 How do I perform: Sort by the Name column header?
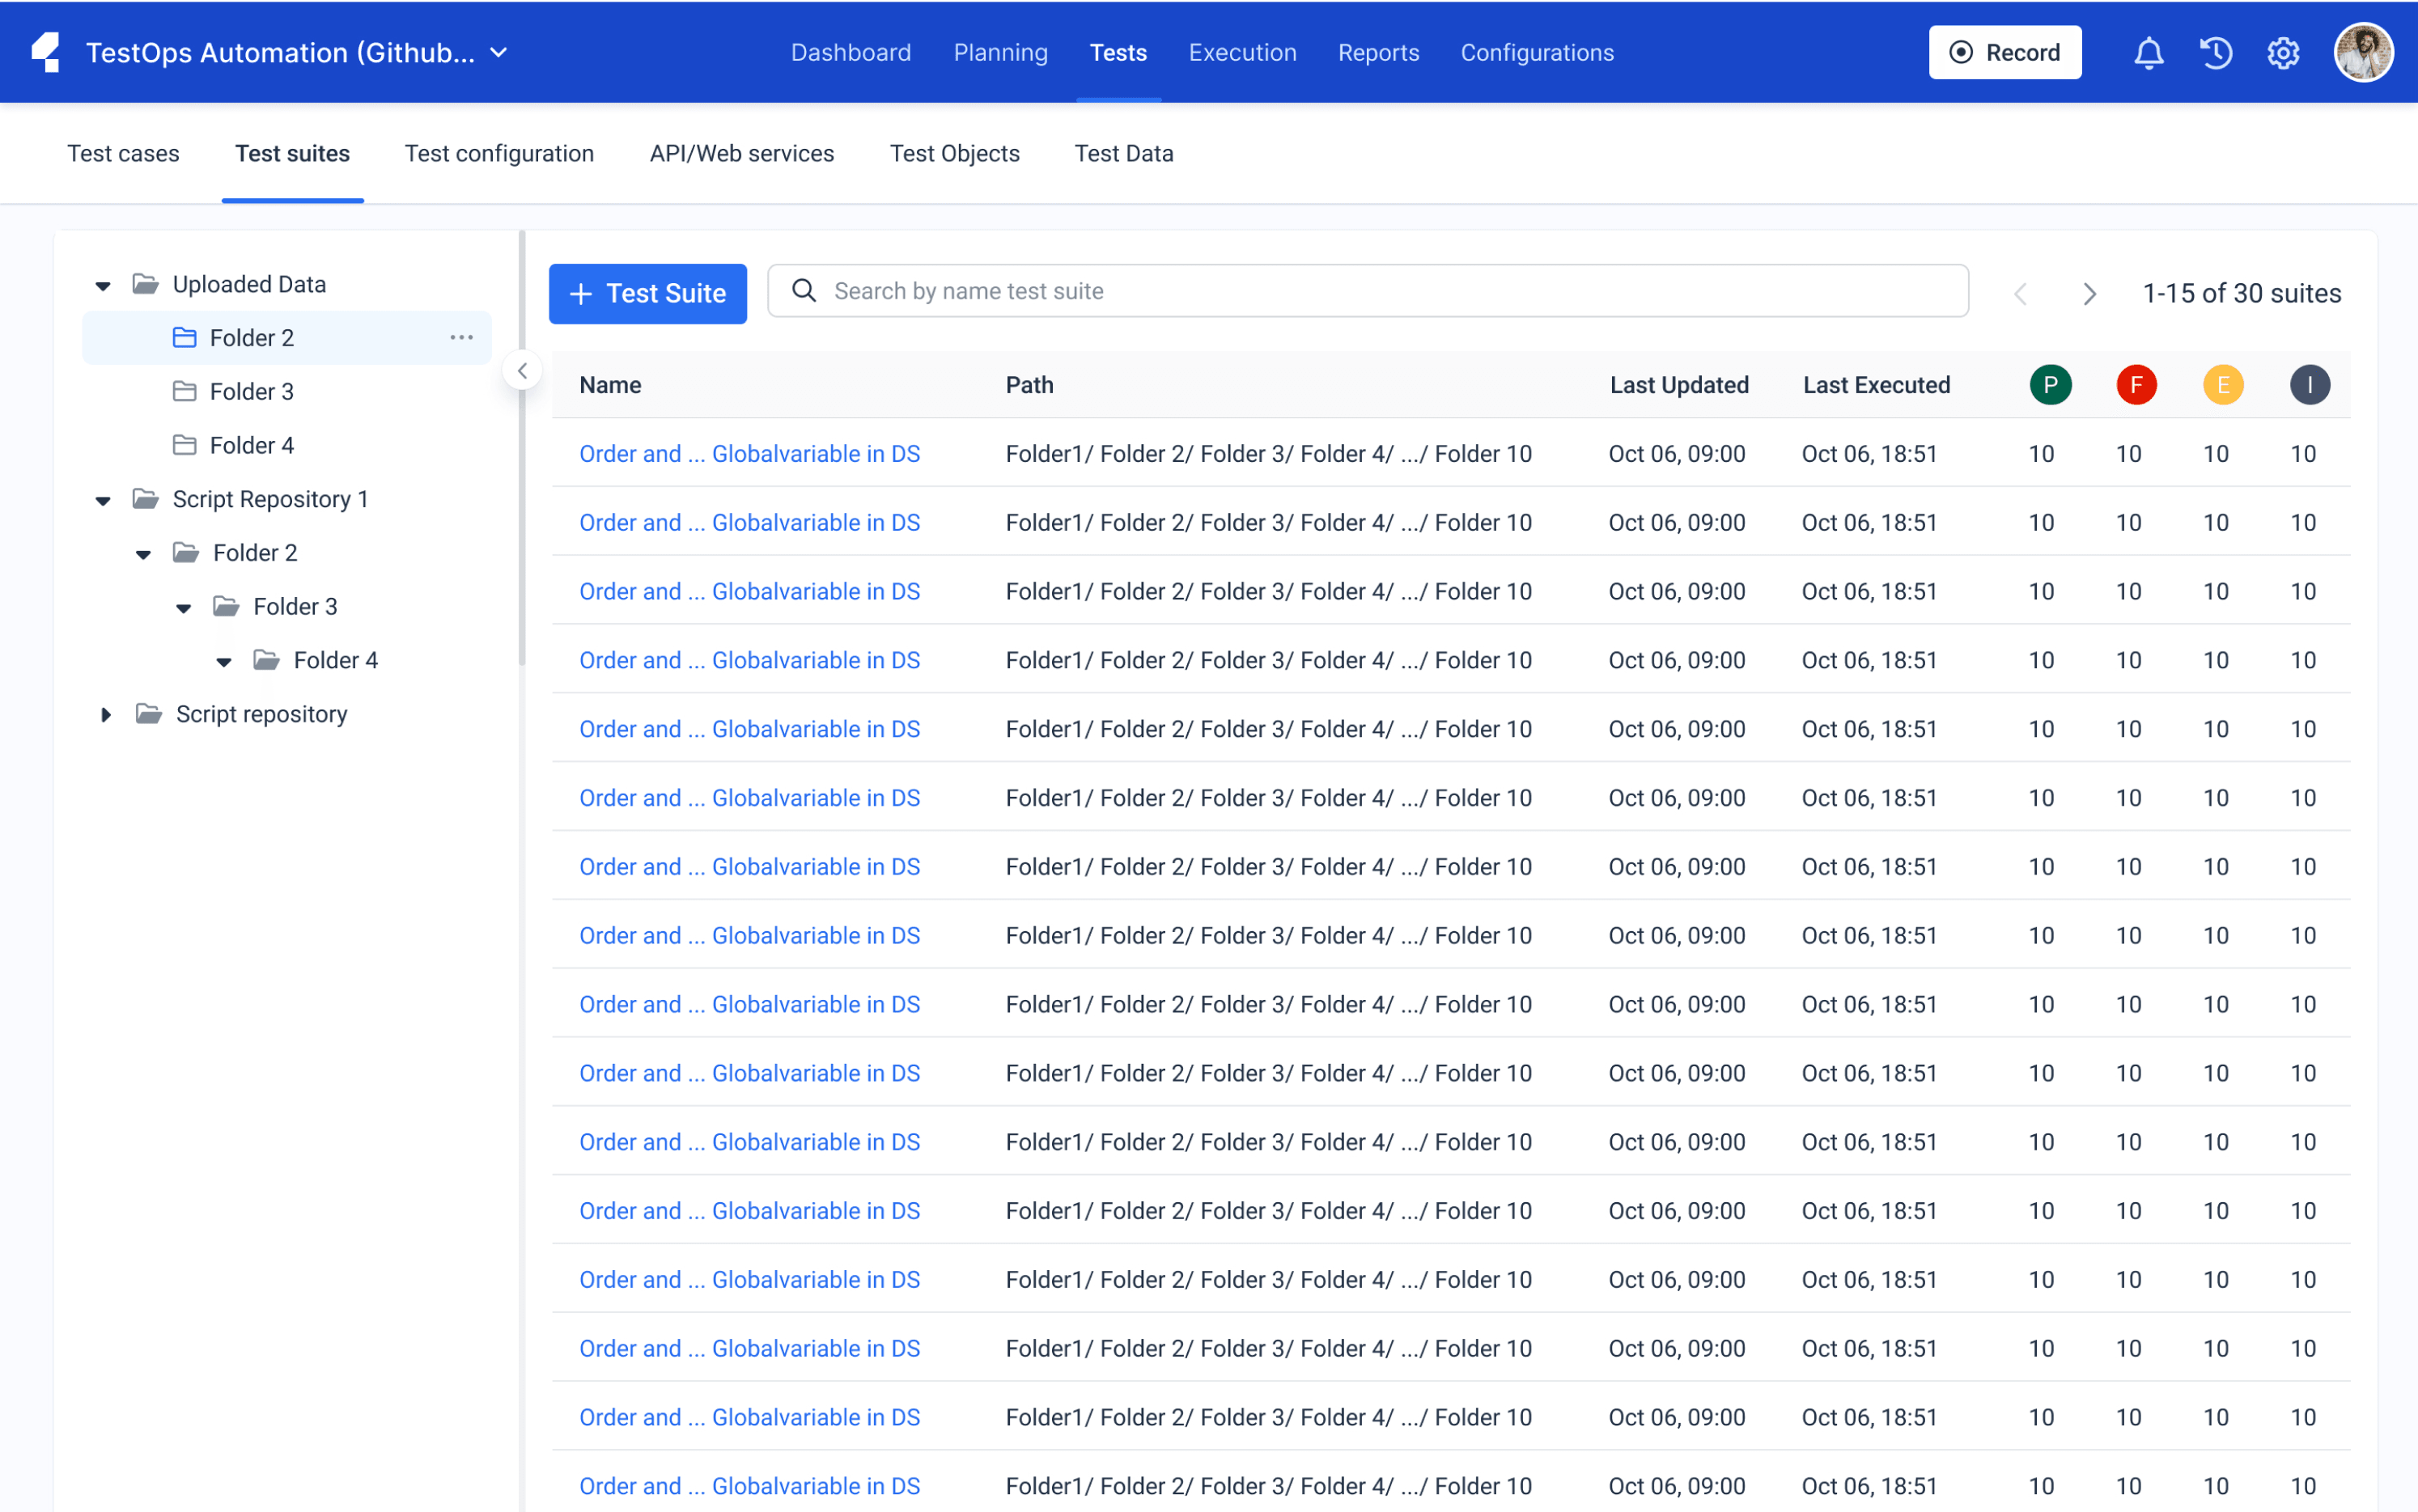click(610, 385)
